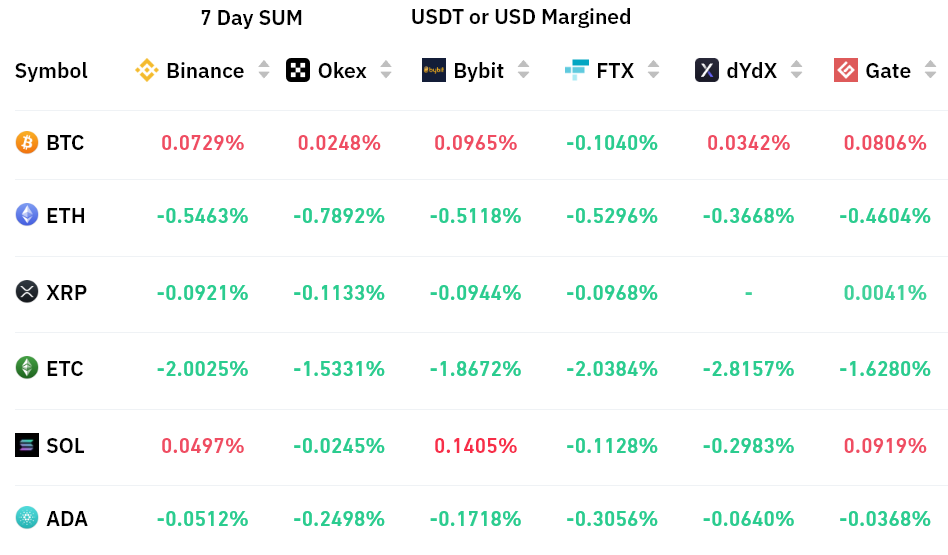Sort table by FTX column arrows
948x555 pixels.
(x=654, y=70)
